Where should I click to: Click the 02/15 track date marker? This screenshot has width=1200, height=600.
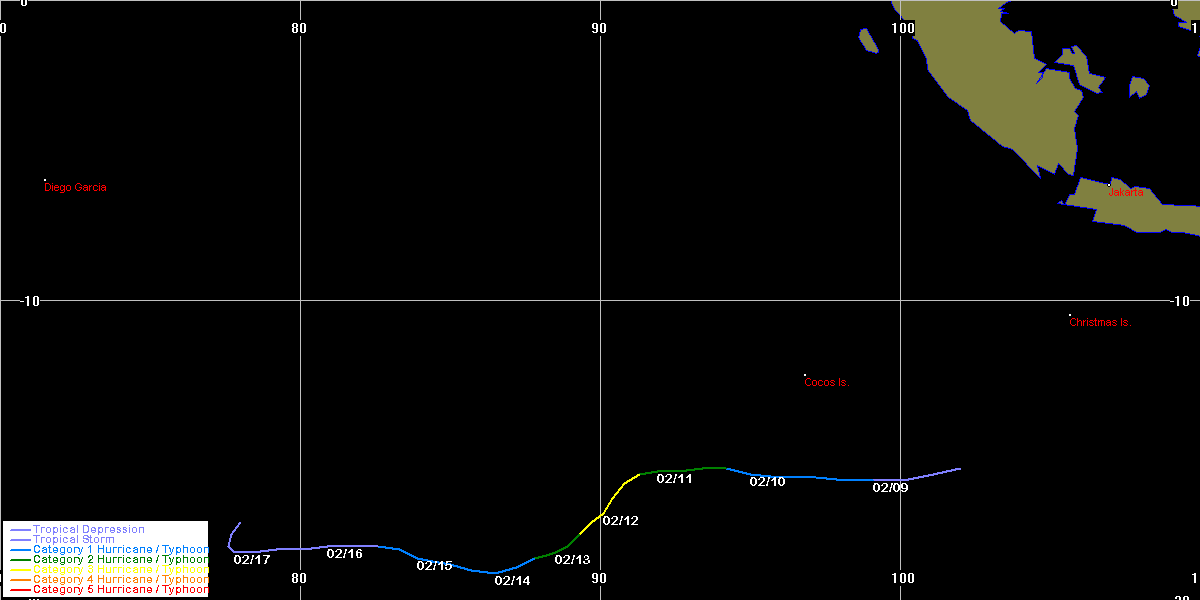434,566
